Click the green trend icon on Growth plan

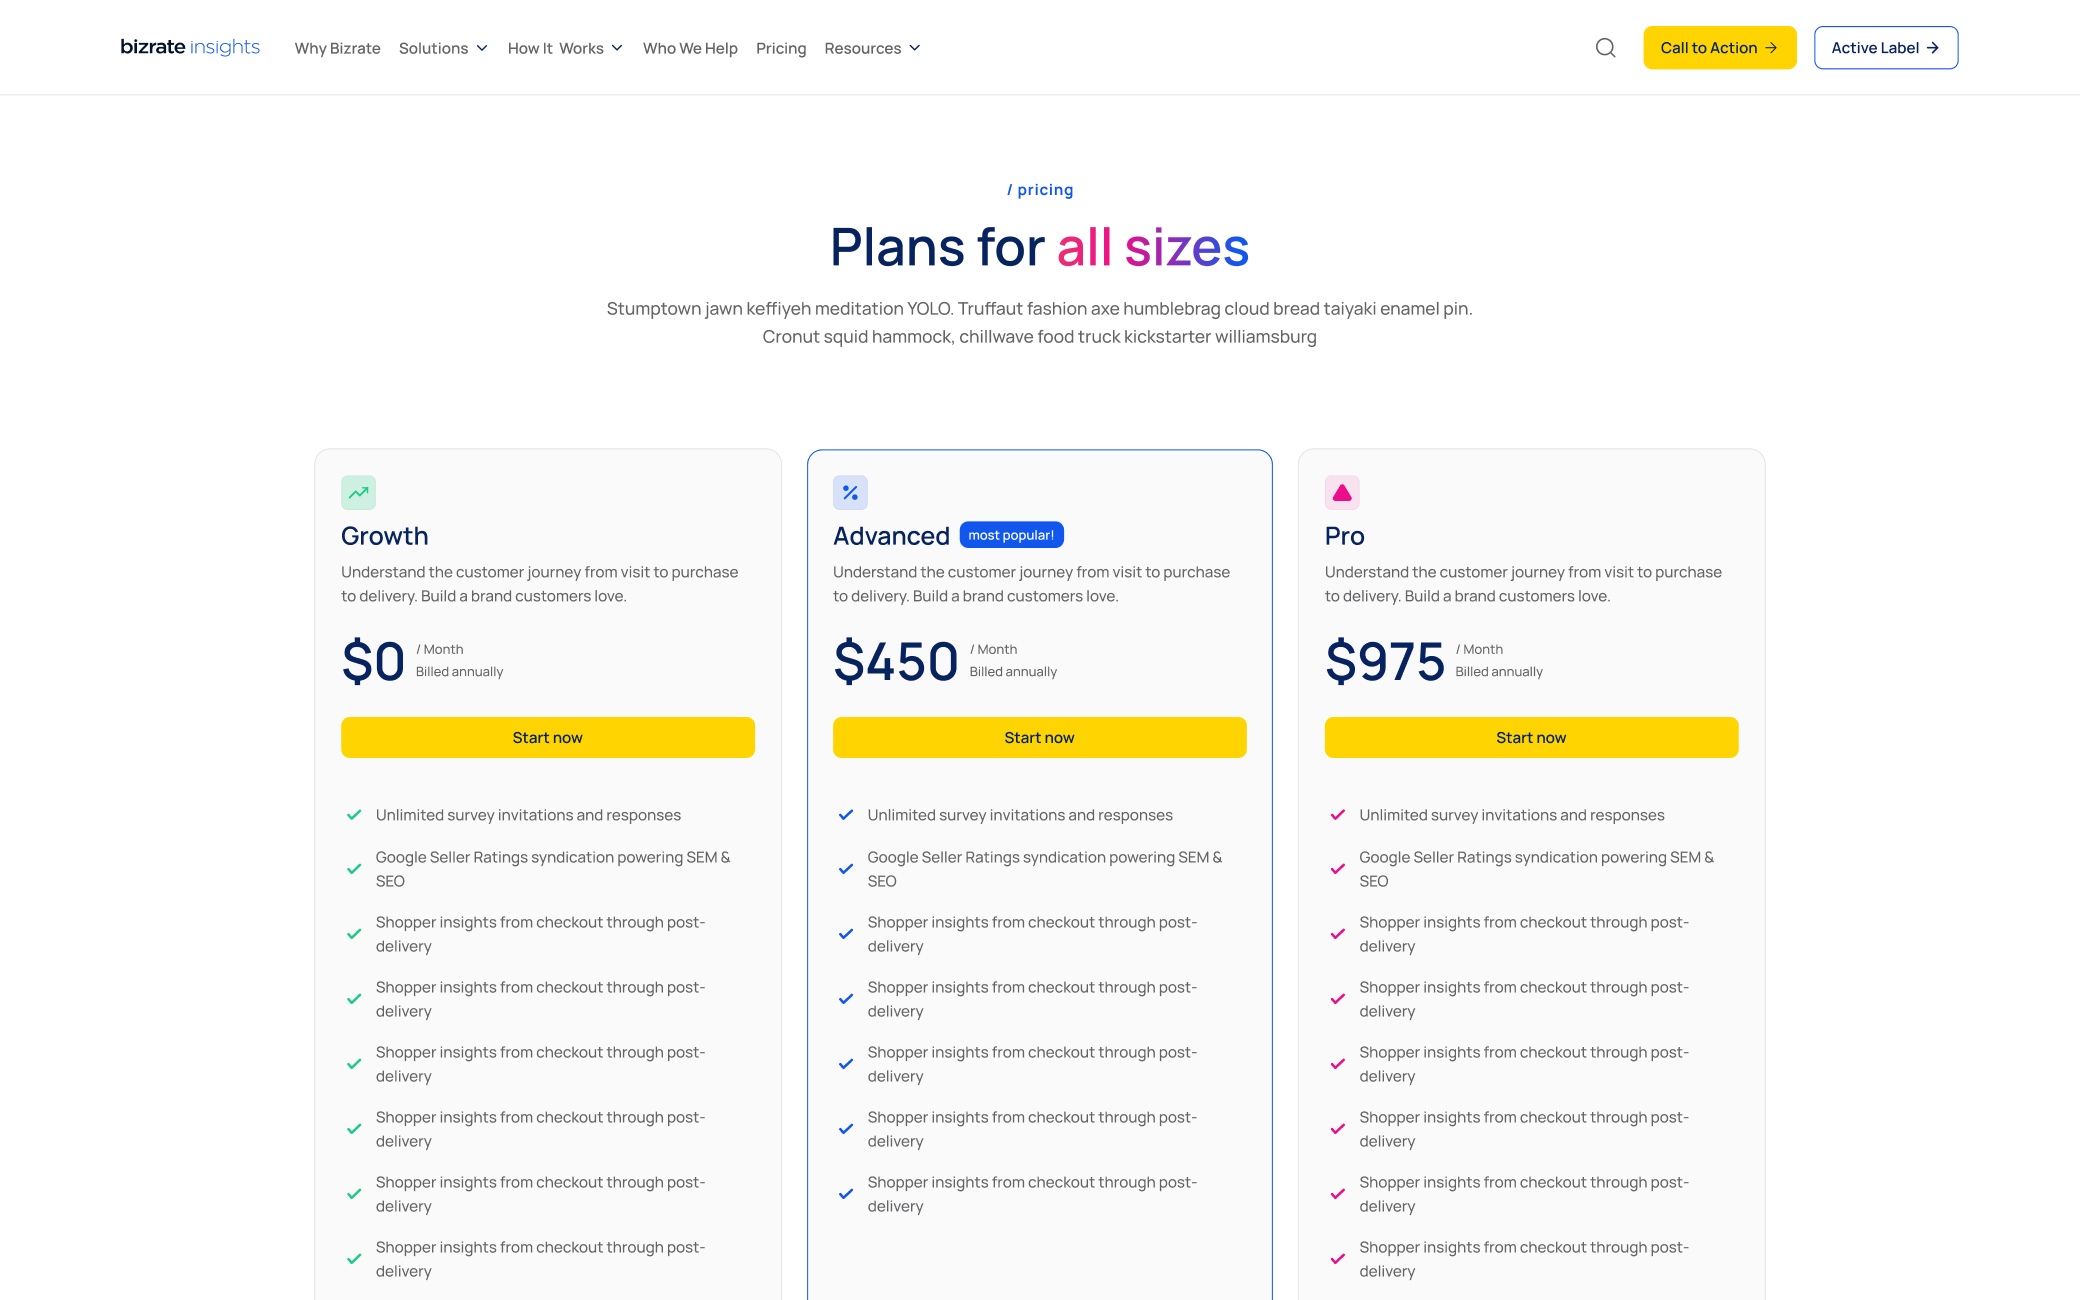point(358,493)
